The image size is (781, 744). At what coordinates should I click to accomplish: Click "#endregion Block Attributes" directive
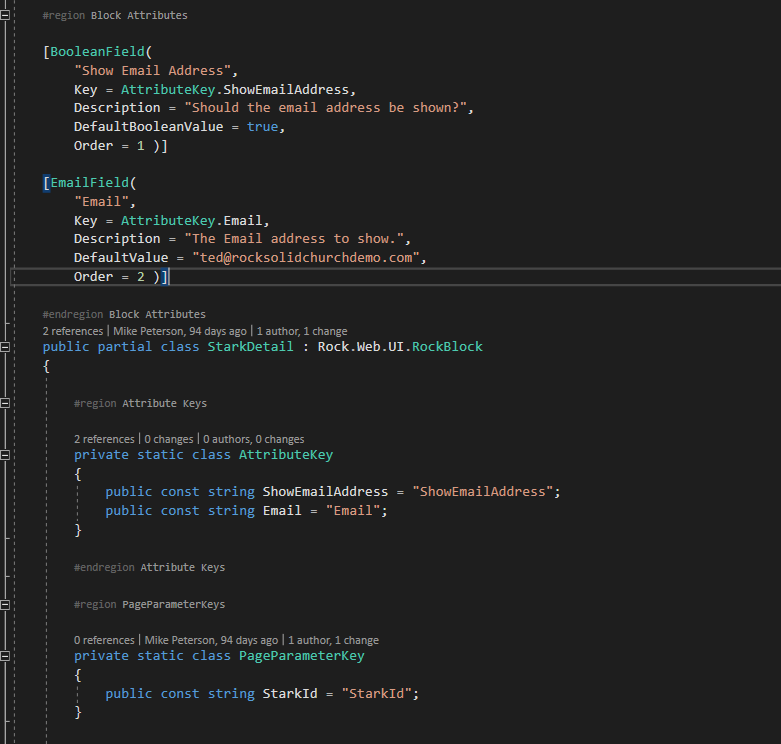tap(124, 314)
